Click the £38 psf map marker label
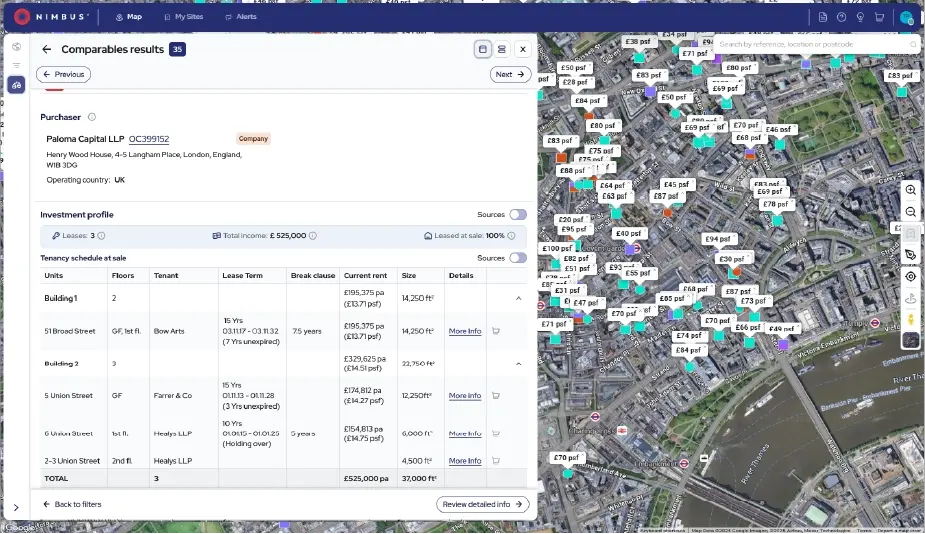 click(640, 42)
